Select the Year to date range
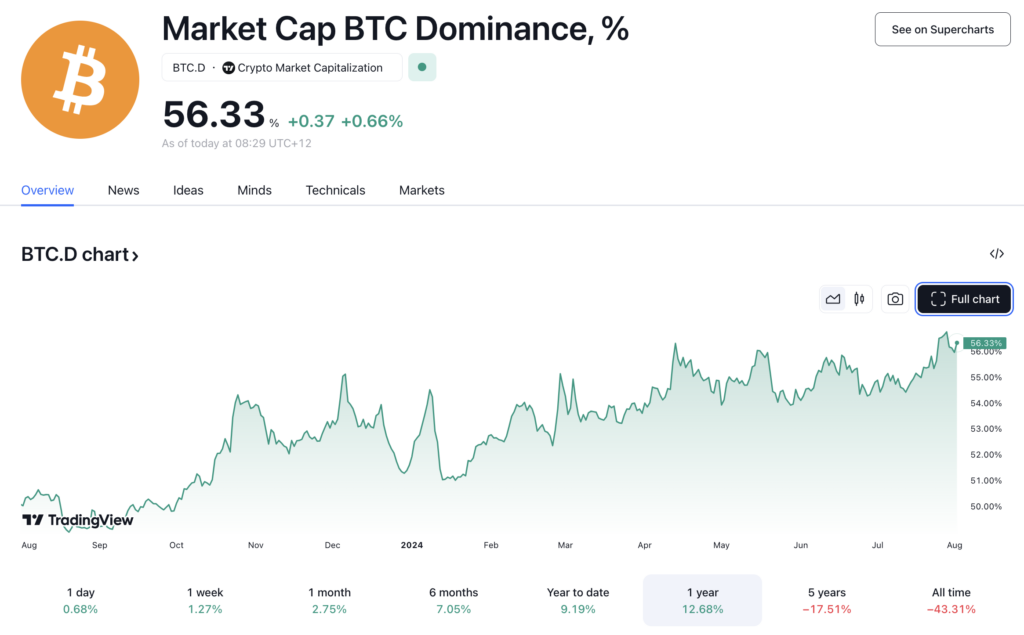The image size is (1024, 635). tap(577, 600)
